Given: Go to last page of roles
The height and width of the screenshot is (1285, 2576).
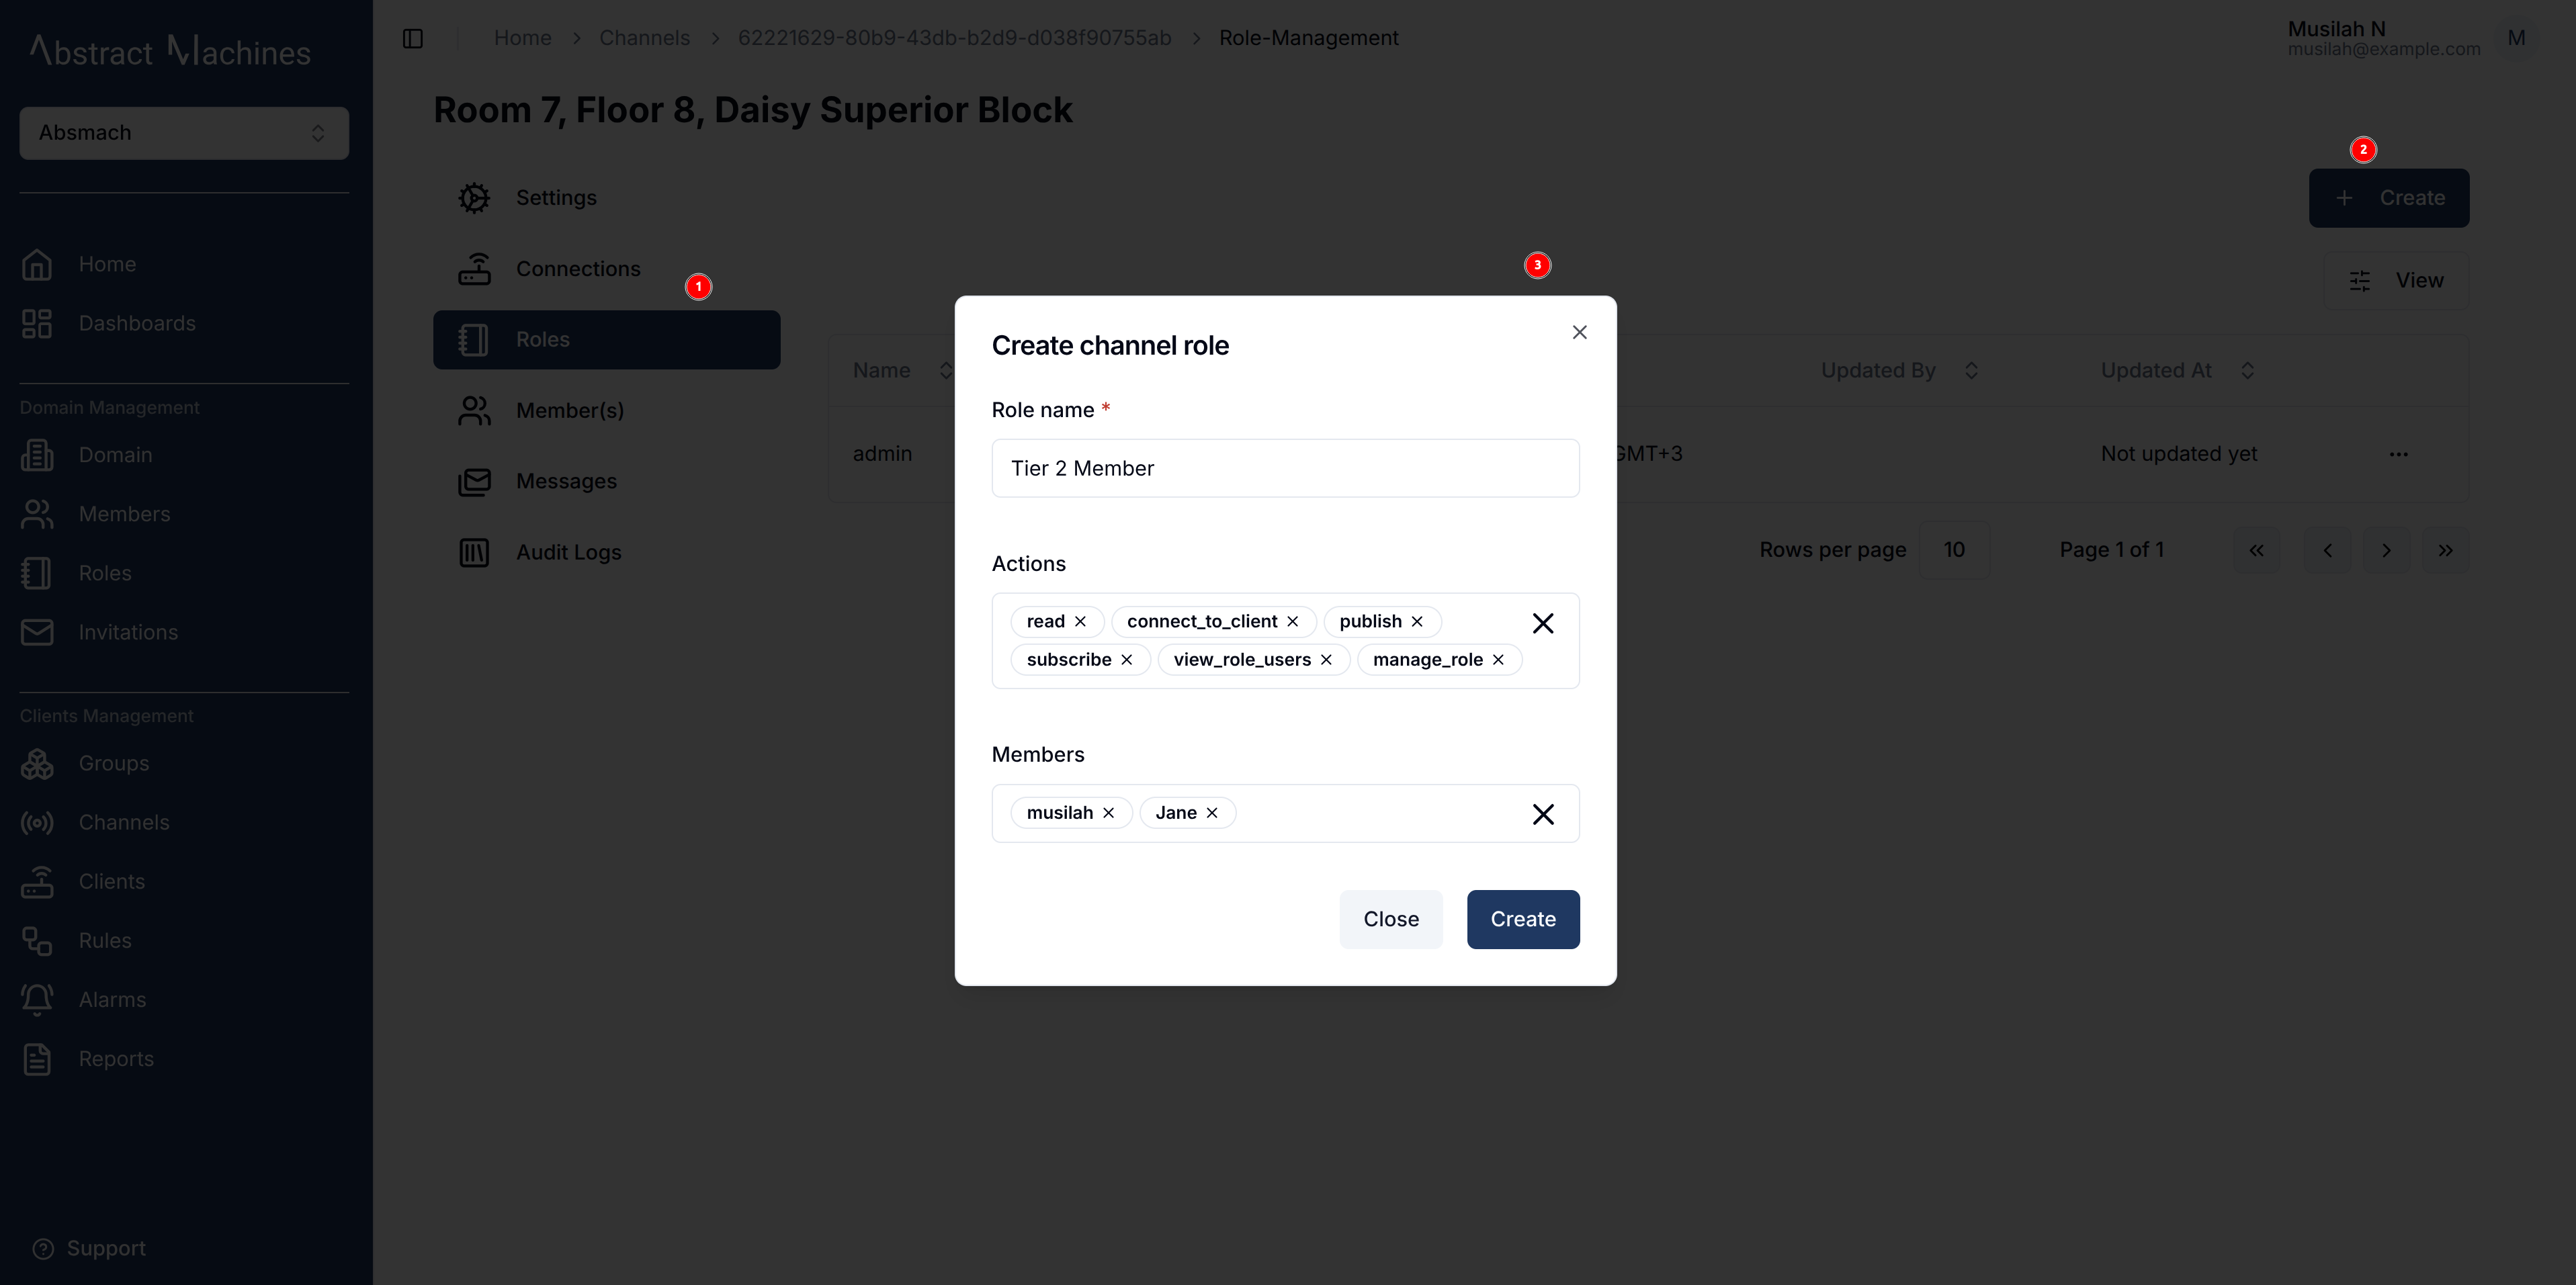Looking at the screenshot, I should 2445,550.
